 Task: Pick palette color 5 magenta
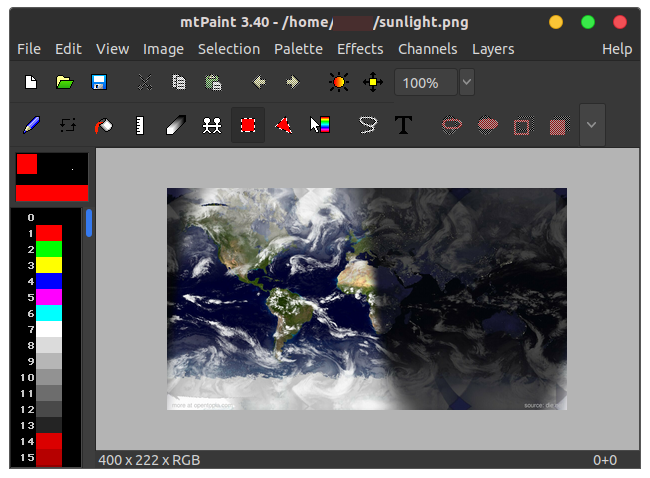click(x=49, y=297)
